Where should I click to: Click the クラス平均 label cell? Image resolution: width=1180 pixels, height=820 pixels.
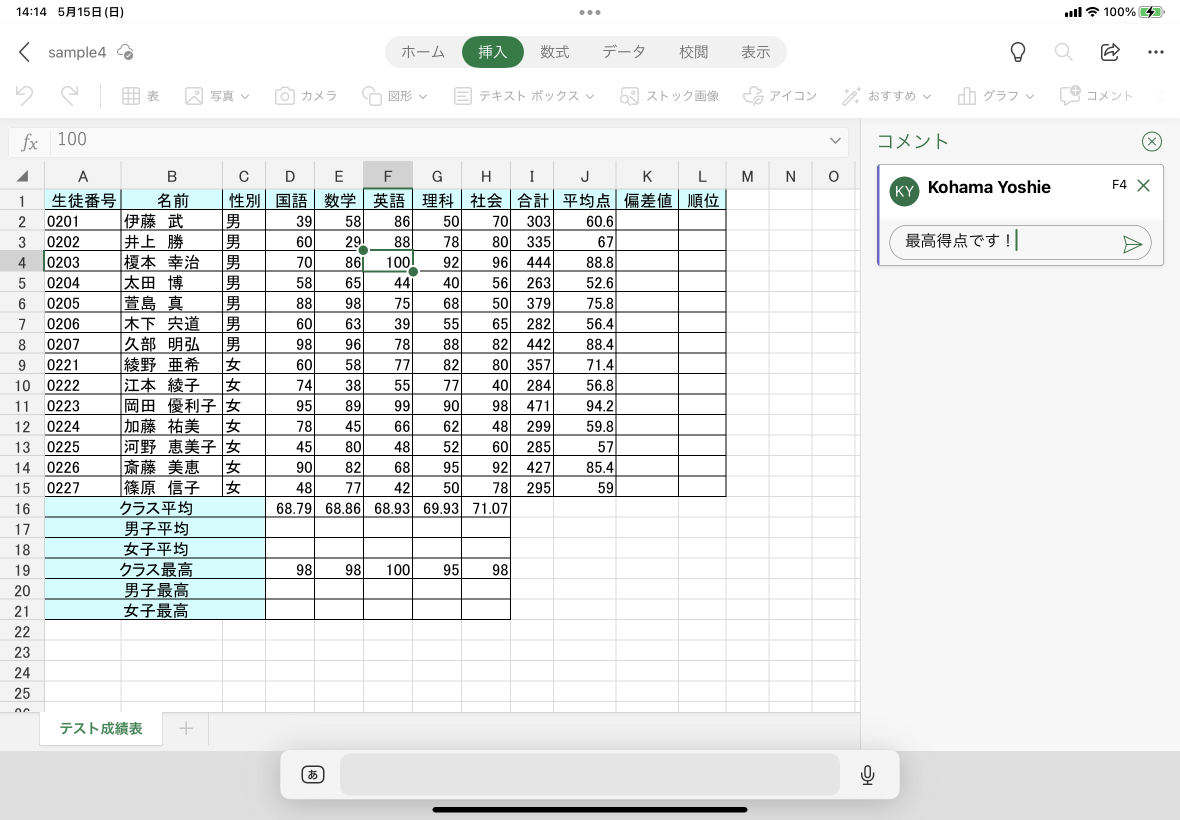point(155,508)
